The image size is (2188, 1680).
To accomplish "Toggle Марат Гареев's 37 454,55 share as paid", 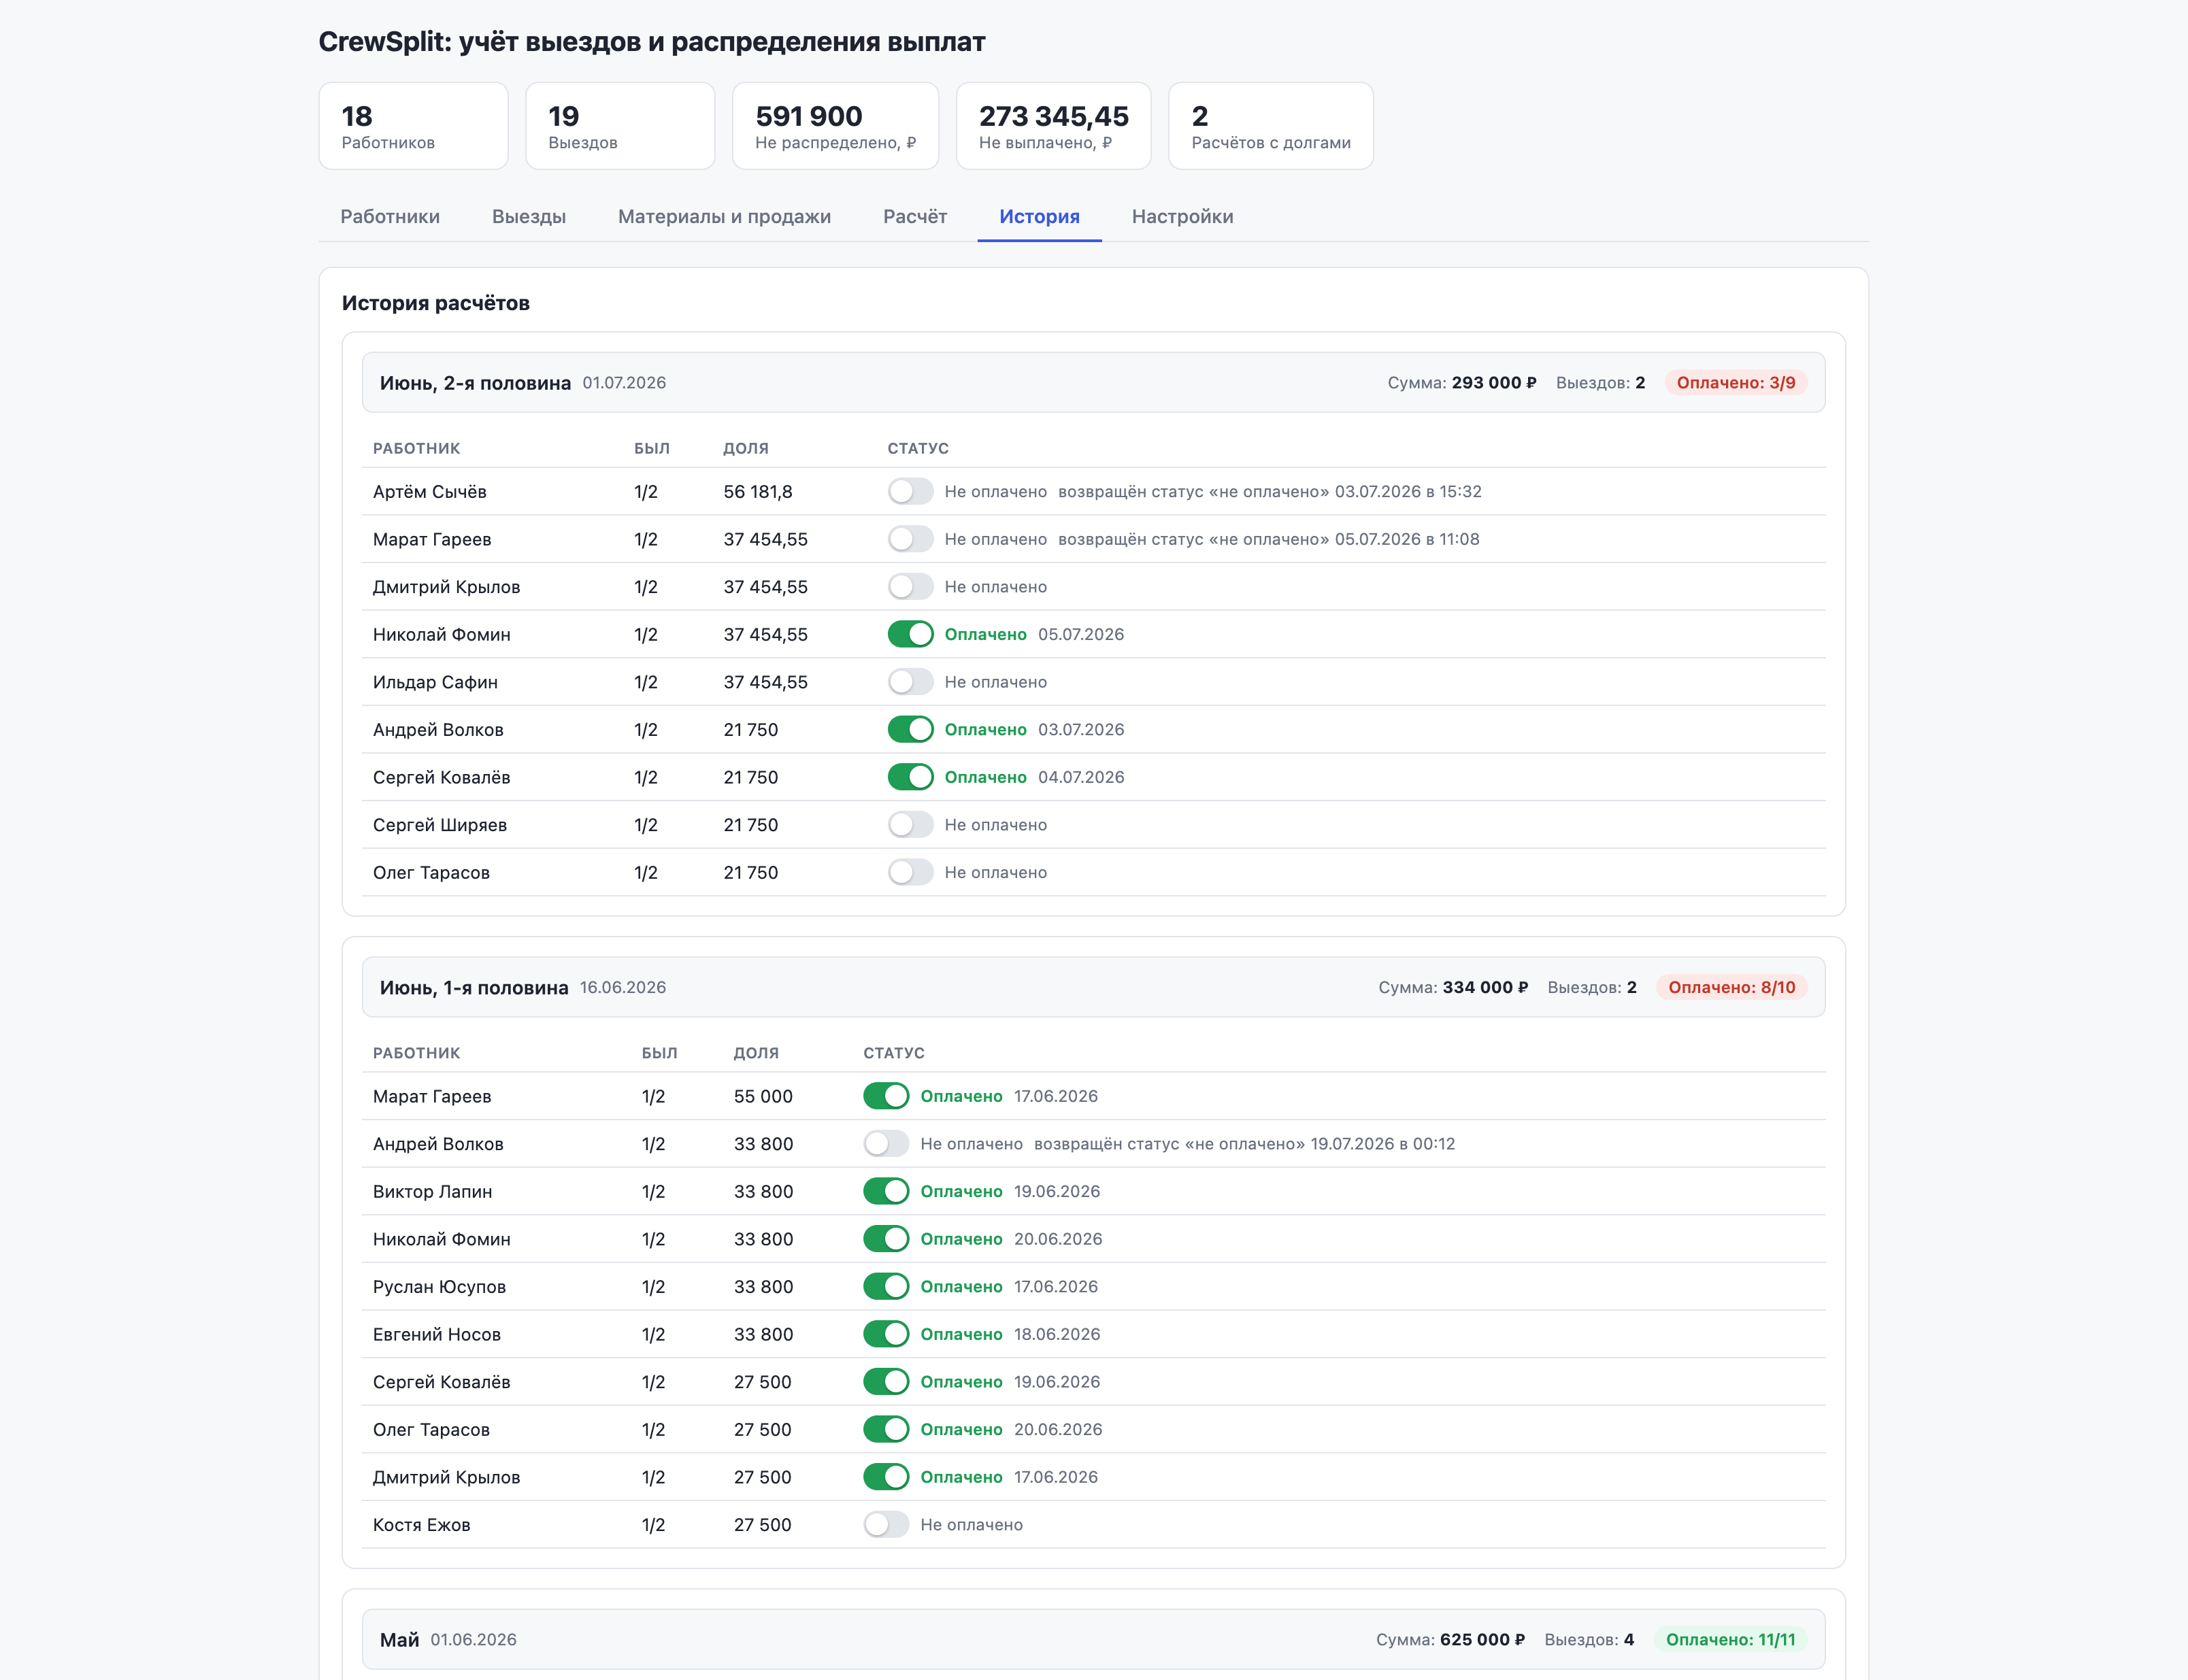I will tap(910, 539).
